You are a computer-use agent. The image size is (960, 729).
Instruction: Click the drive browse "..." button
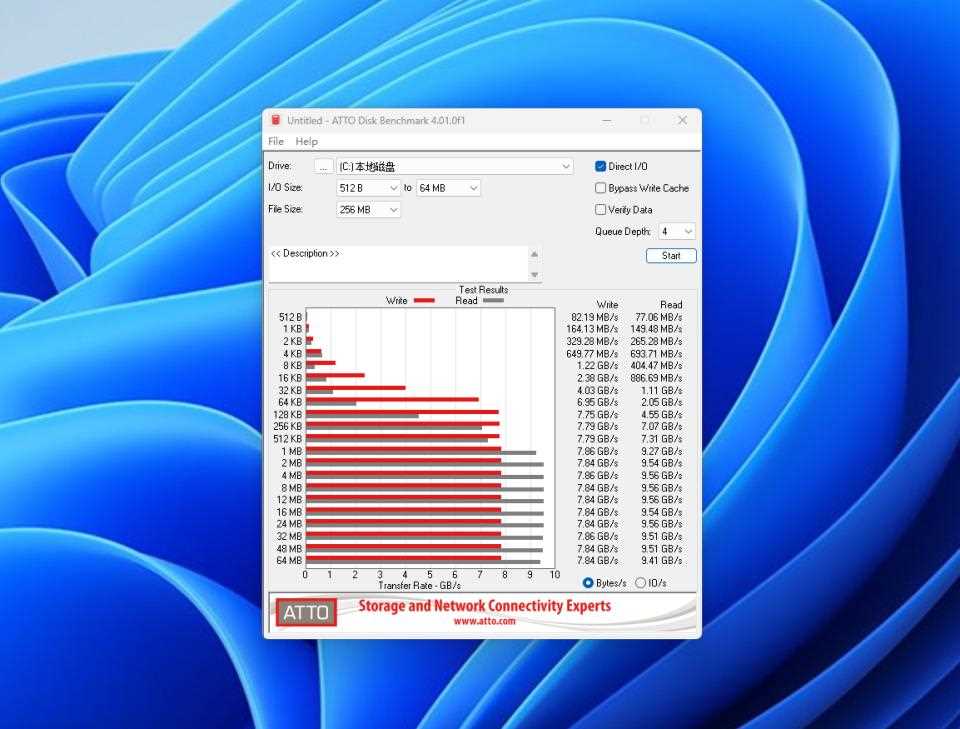[x=324, y=166]
